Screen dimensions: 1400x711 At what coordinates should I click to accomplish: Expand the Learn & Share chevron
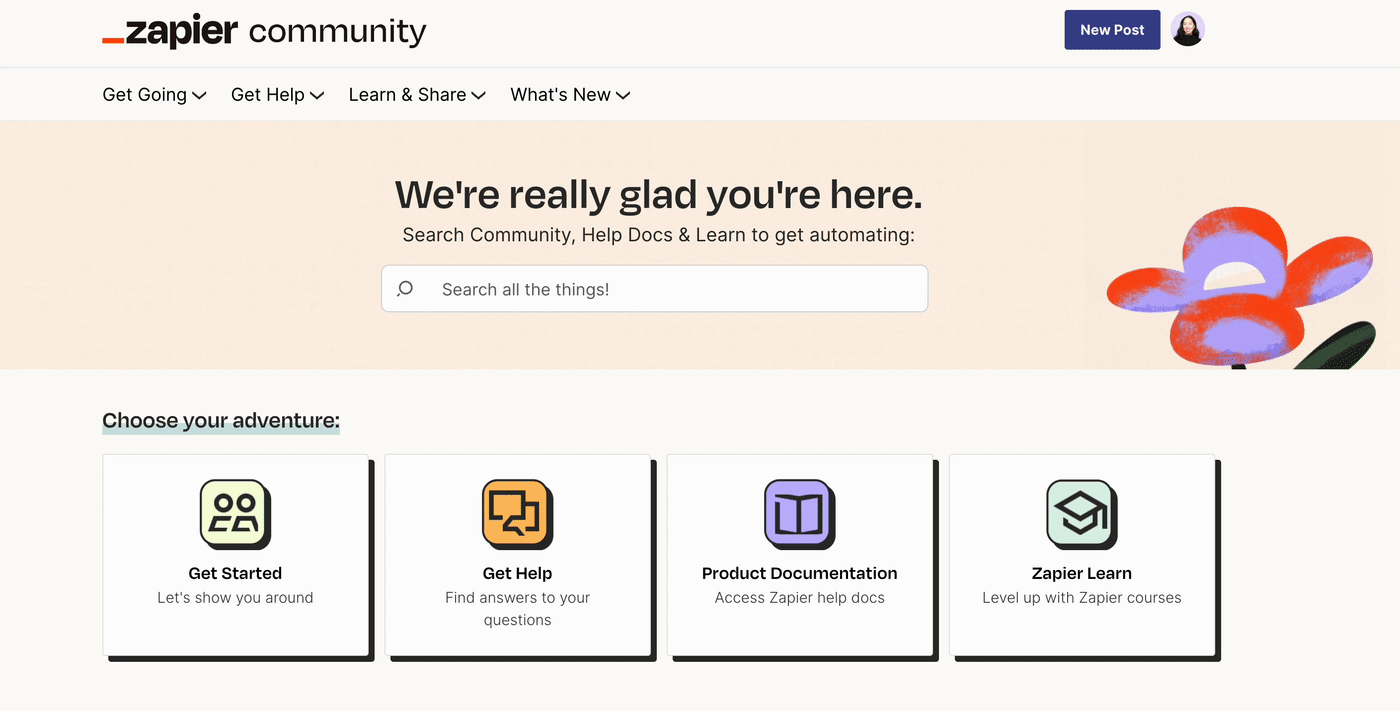point(479,95)
